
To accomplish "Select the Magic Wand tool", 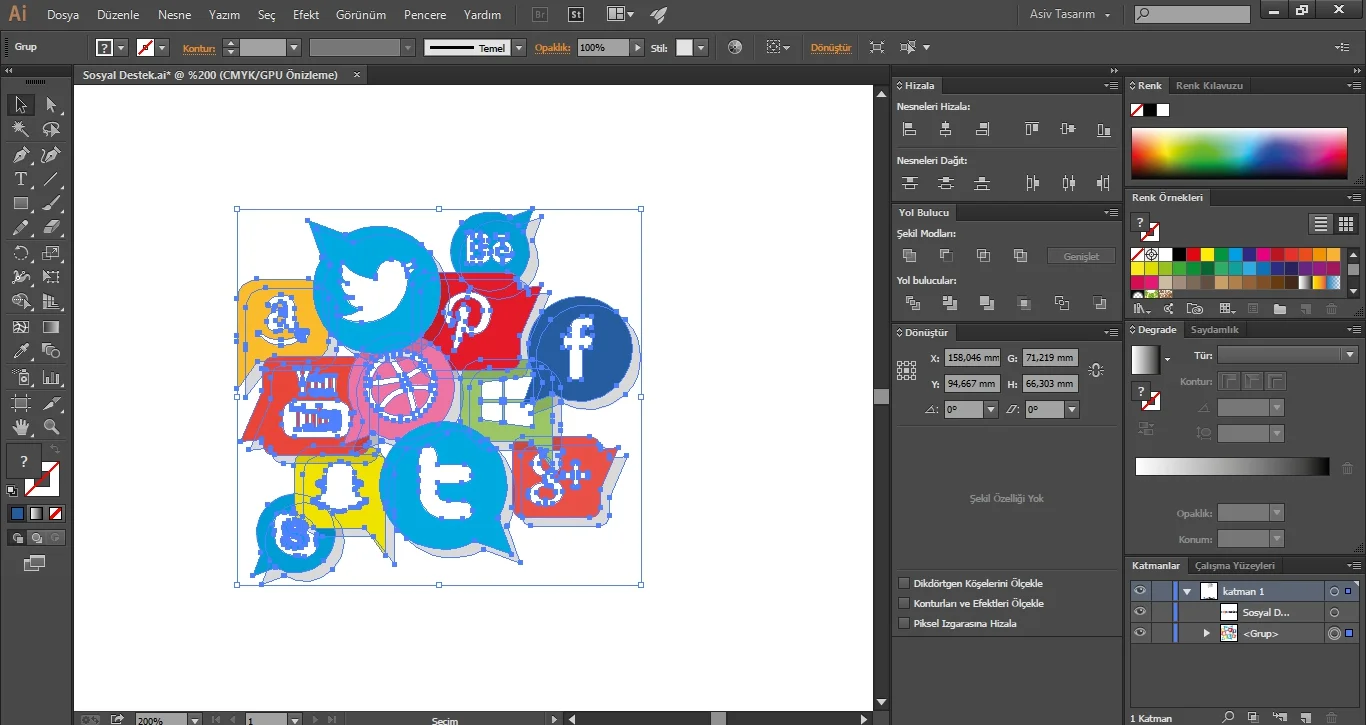I will (x=20, y=130).
